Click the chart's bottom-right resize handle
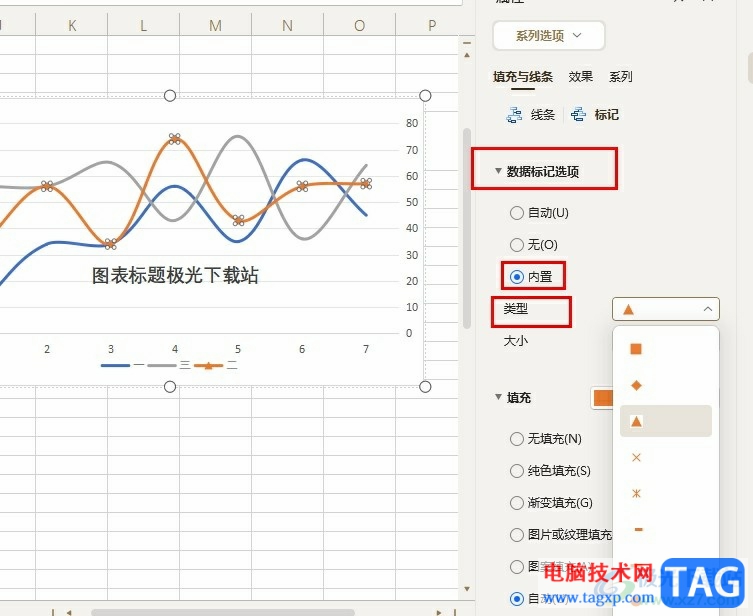 (x=425, y=387)
